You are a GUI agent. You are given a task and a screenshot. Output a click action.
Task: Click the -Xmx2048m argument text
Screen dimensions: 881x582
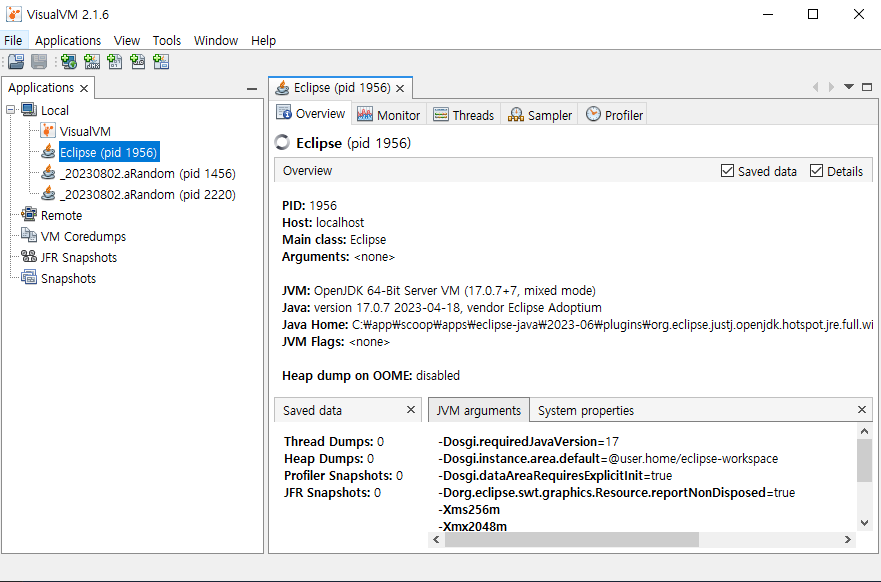pos(472,526)
